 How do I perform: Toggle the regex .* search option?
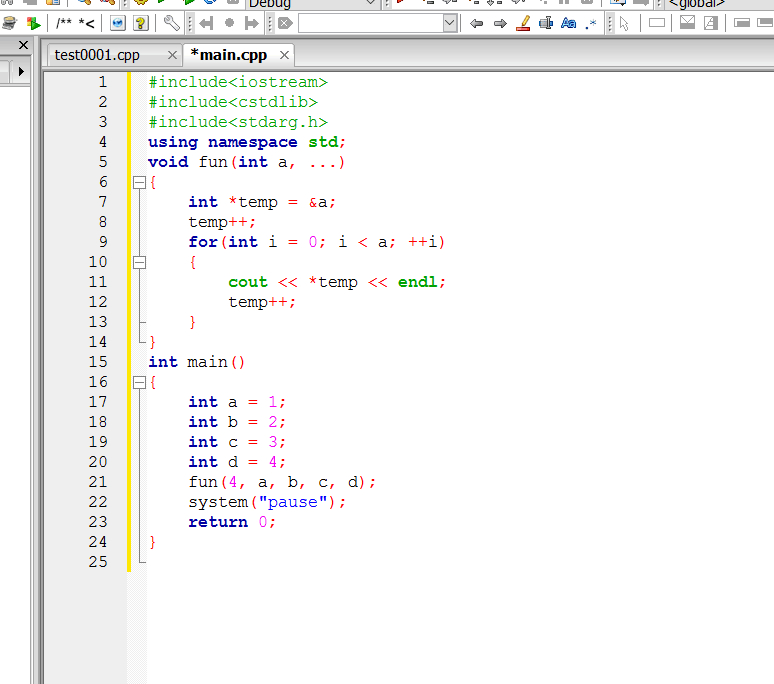pyautogui.click(x=591, y=23)
